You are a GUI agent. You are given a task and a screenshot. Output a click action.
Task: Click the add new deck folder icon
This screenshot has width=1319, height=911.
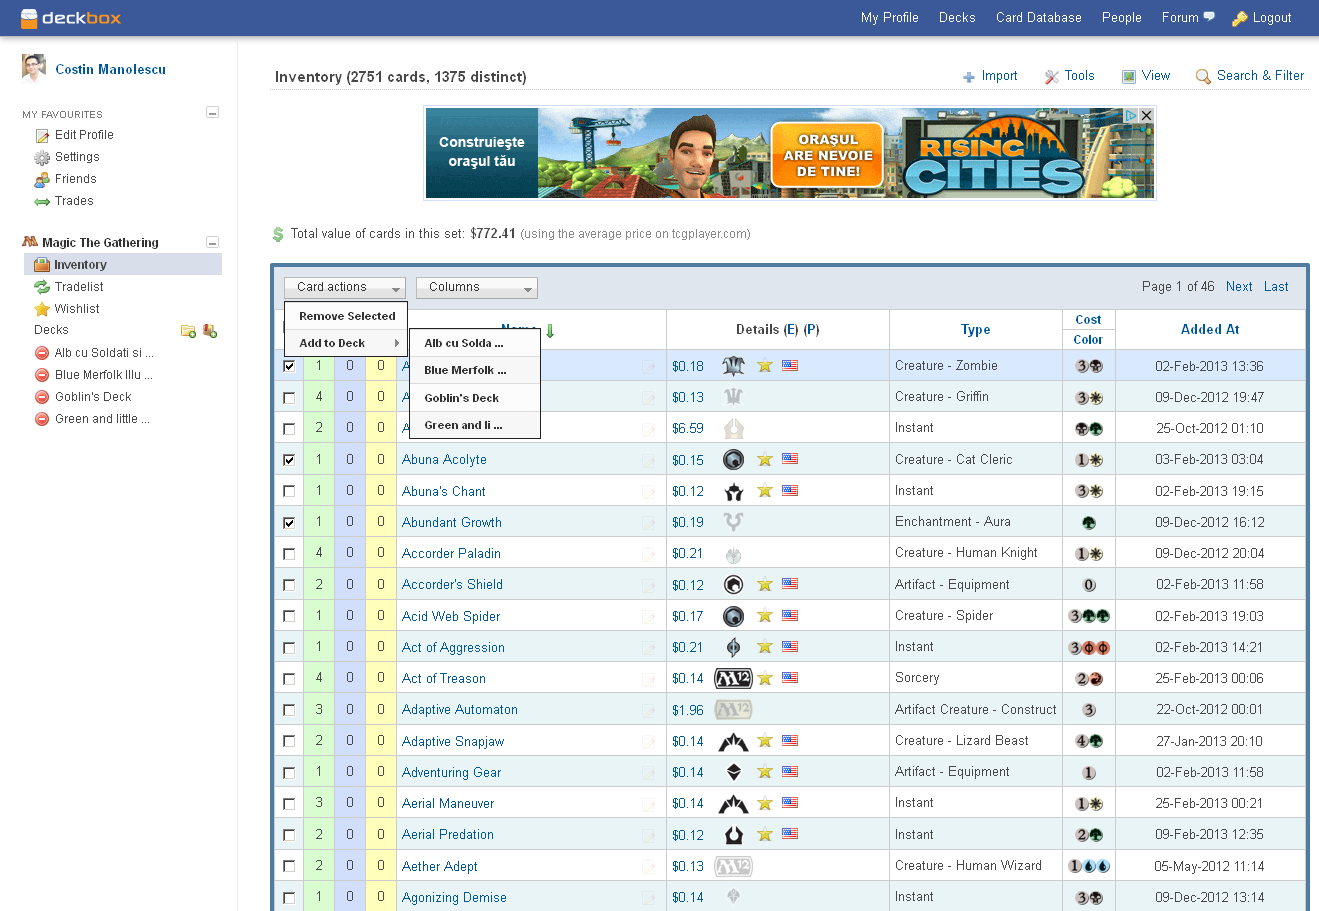(x=188, y=331)
